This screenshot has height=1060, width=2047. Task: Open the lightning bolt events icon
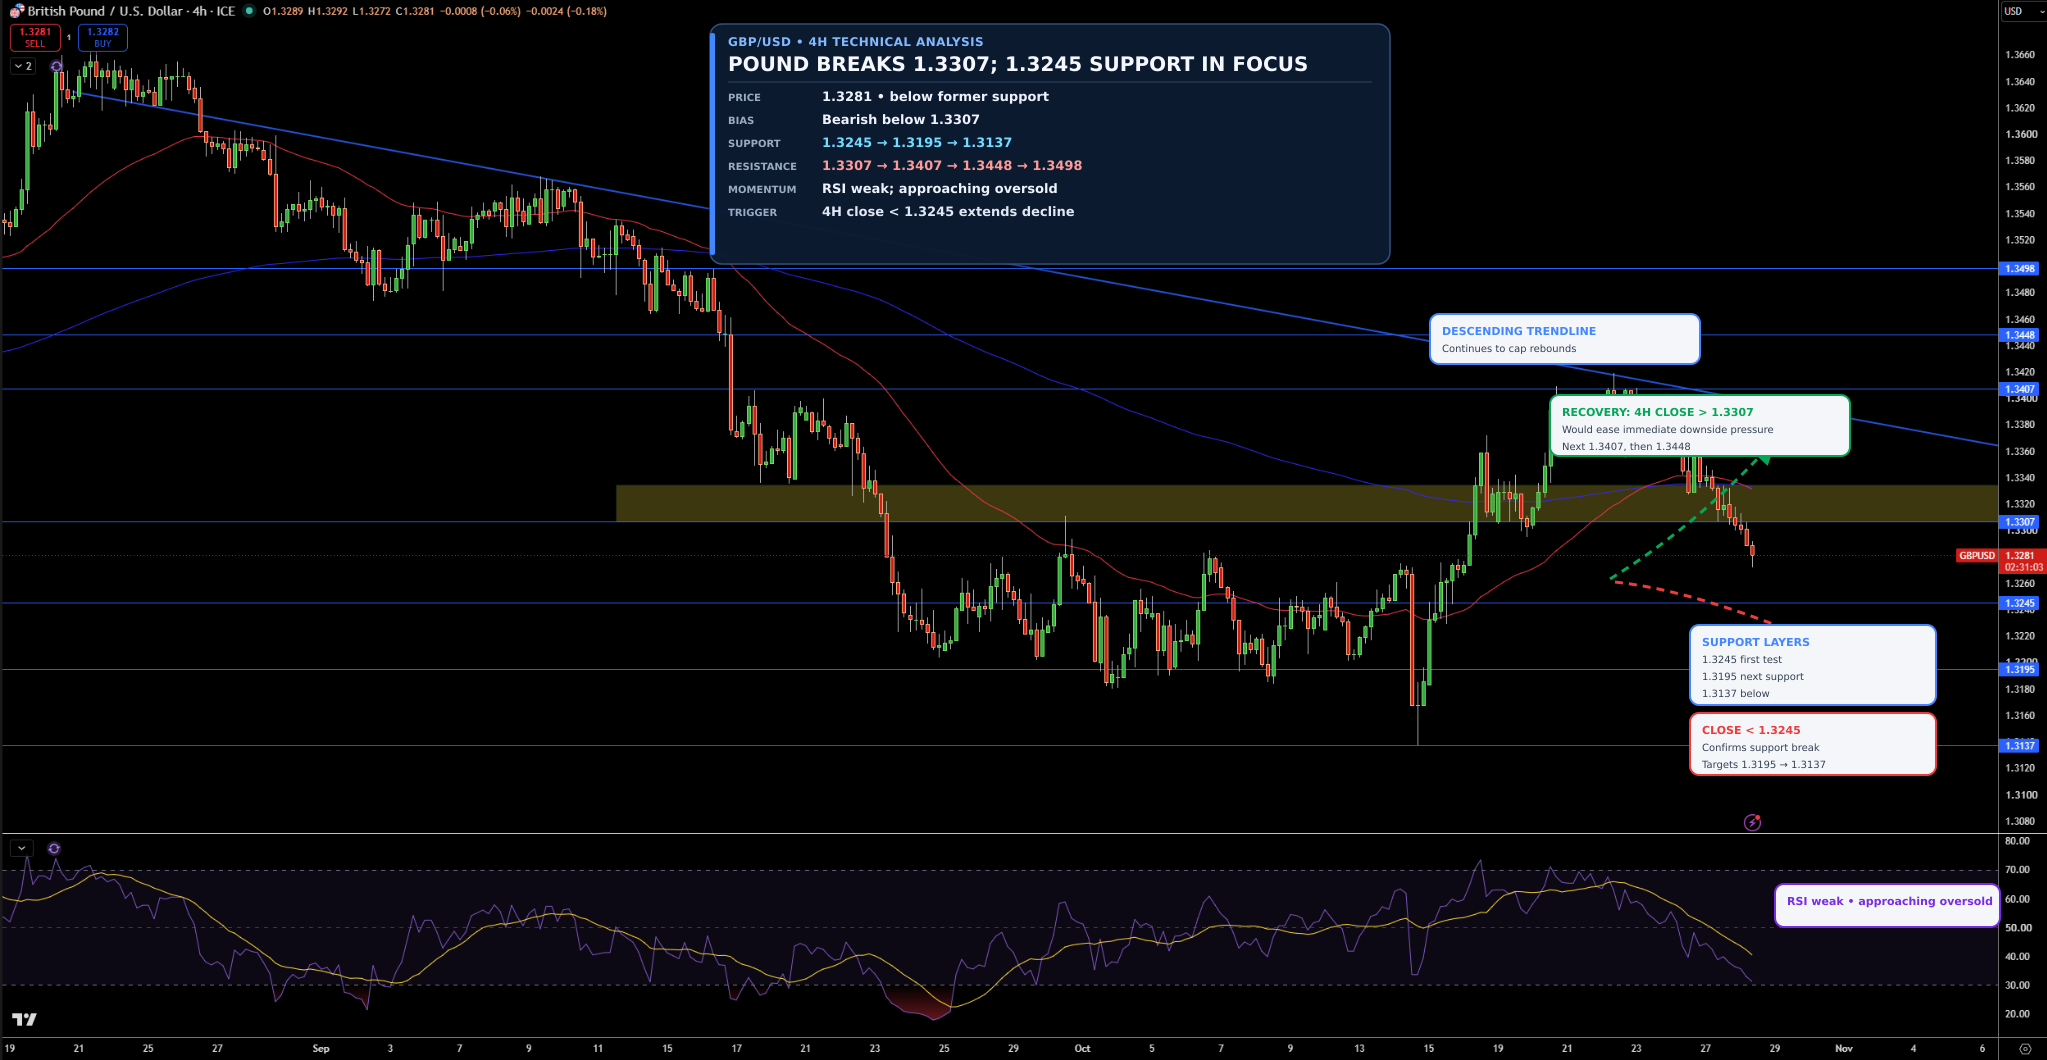click(x=1752, y=822)
